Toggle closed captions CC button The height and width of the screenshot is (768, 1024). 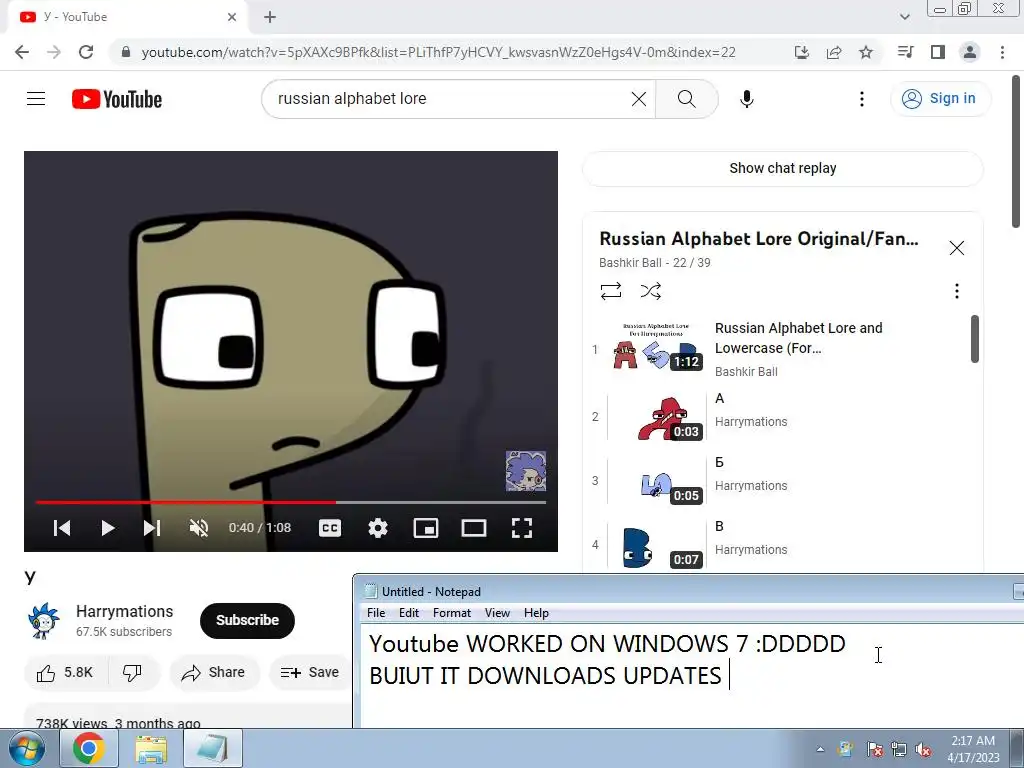pyautogui.click(x=330, y=528)
